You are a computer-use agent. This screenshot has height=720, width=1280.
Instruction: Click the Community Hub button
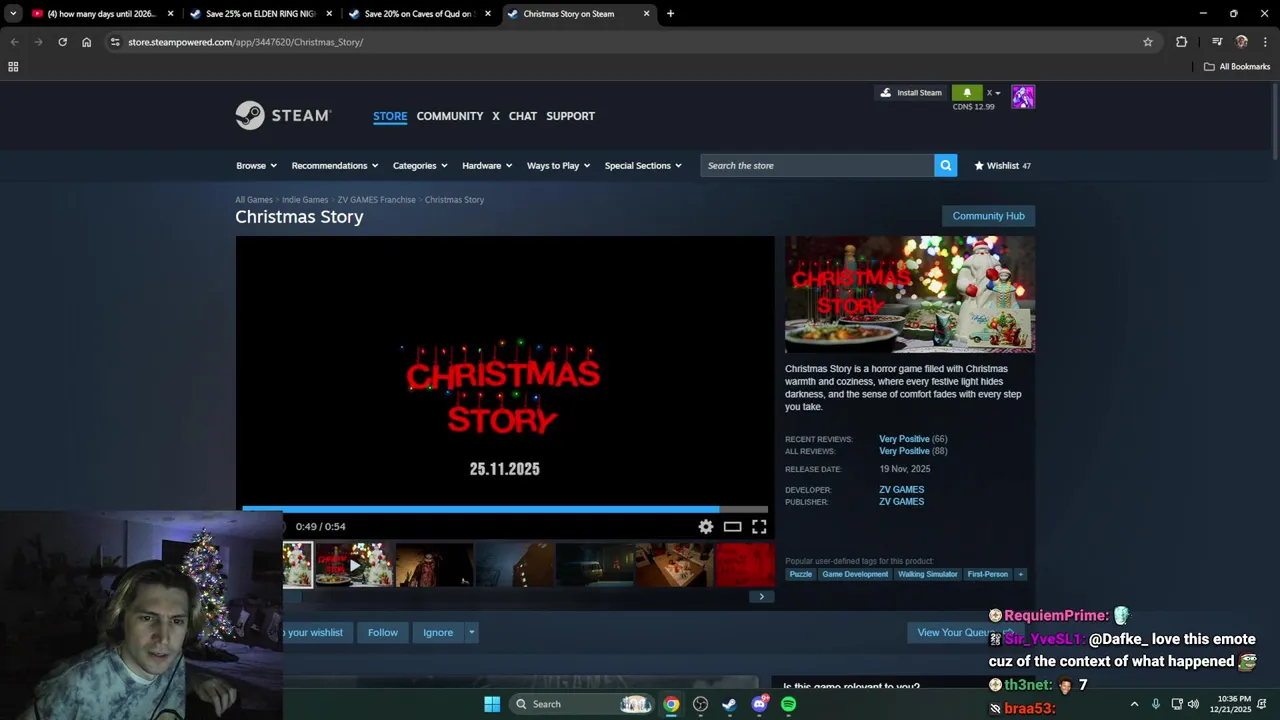[988, 216]
